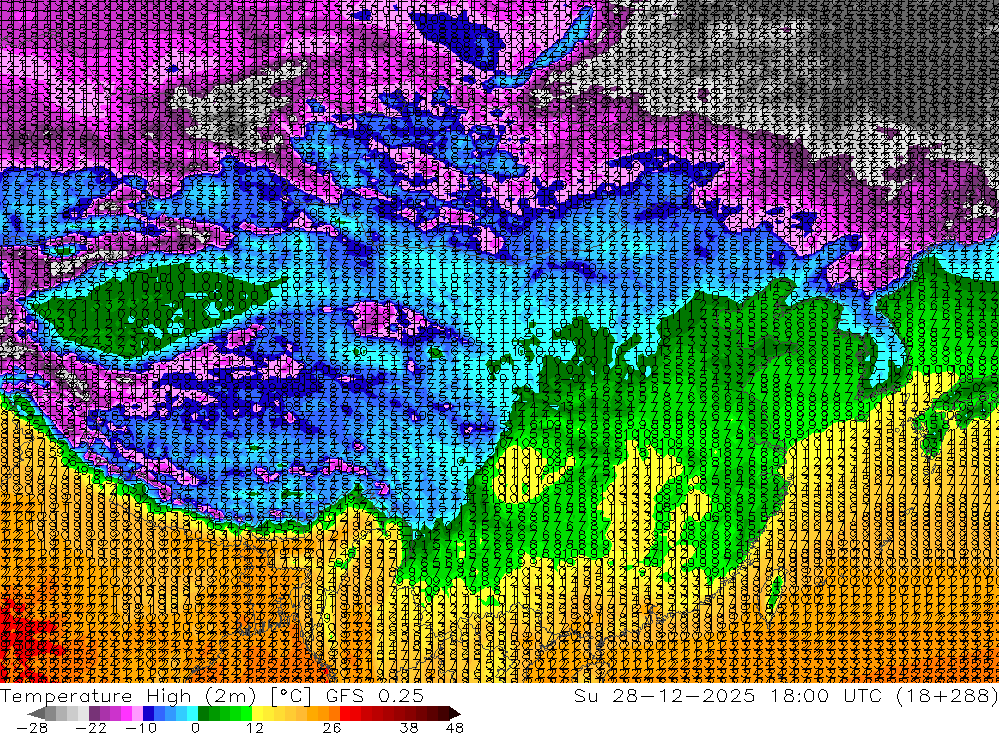Click the 0 legend label
This screenshot has width=1000, height=733.
195,728
